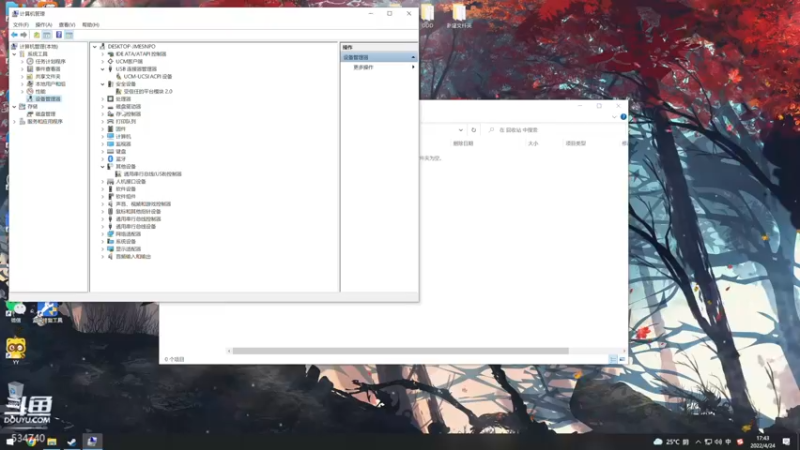Click the Print queues (打印队列) printer icon

pos(110,121)
